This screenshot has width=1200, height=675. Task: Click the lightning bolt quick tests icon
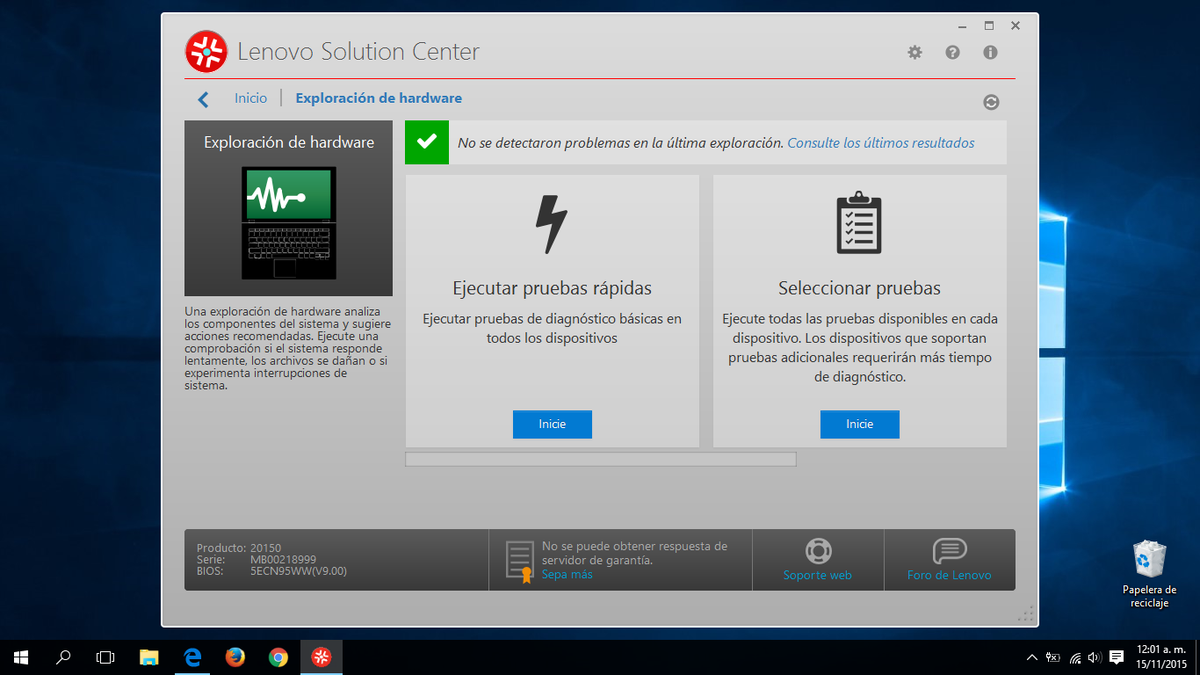[552, 224]
